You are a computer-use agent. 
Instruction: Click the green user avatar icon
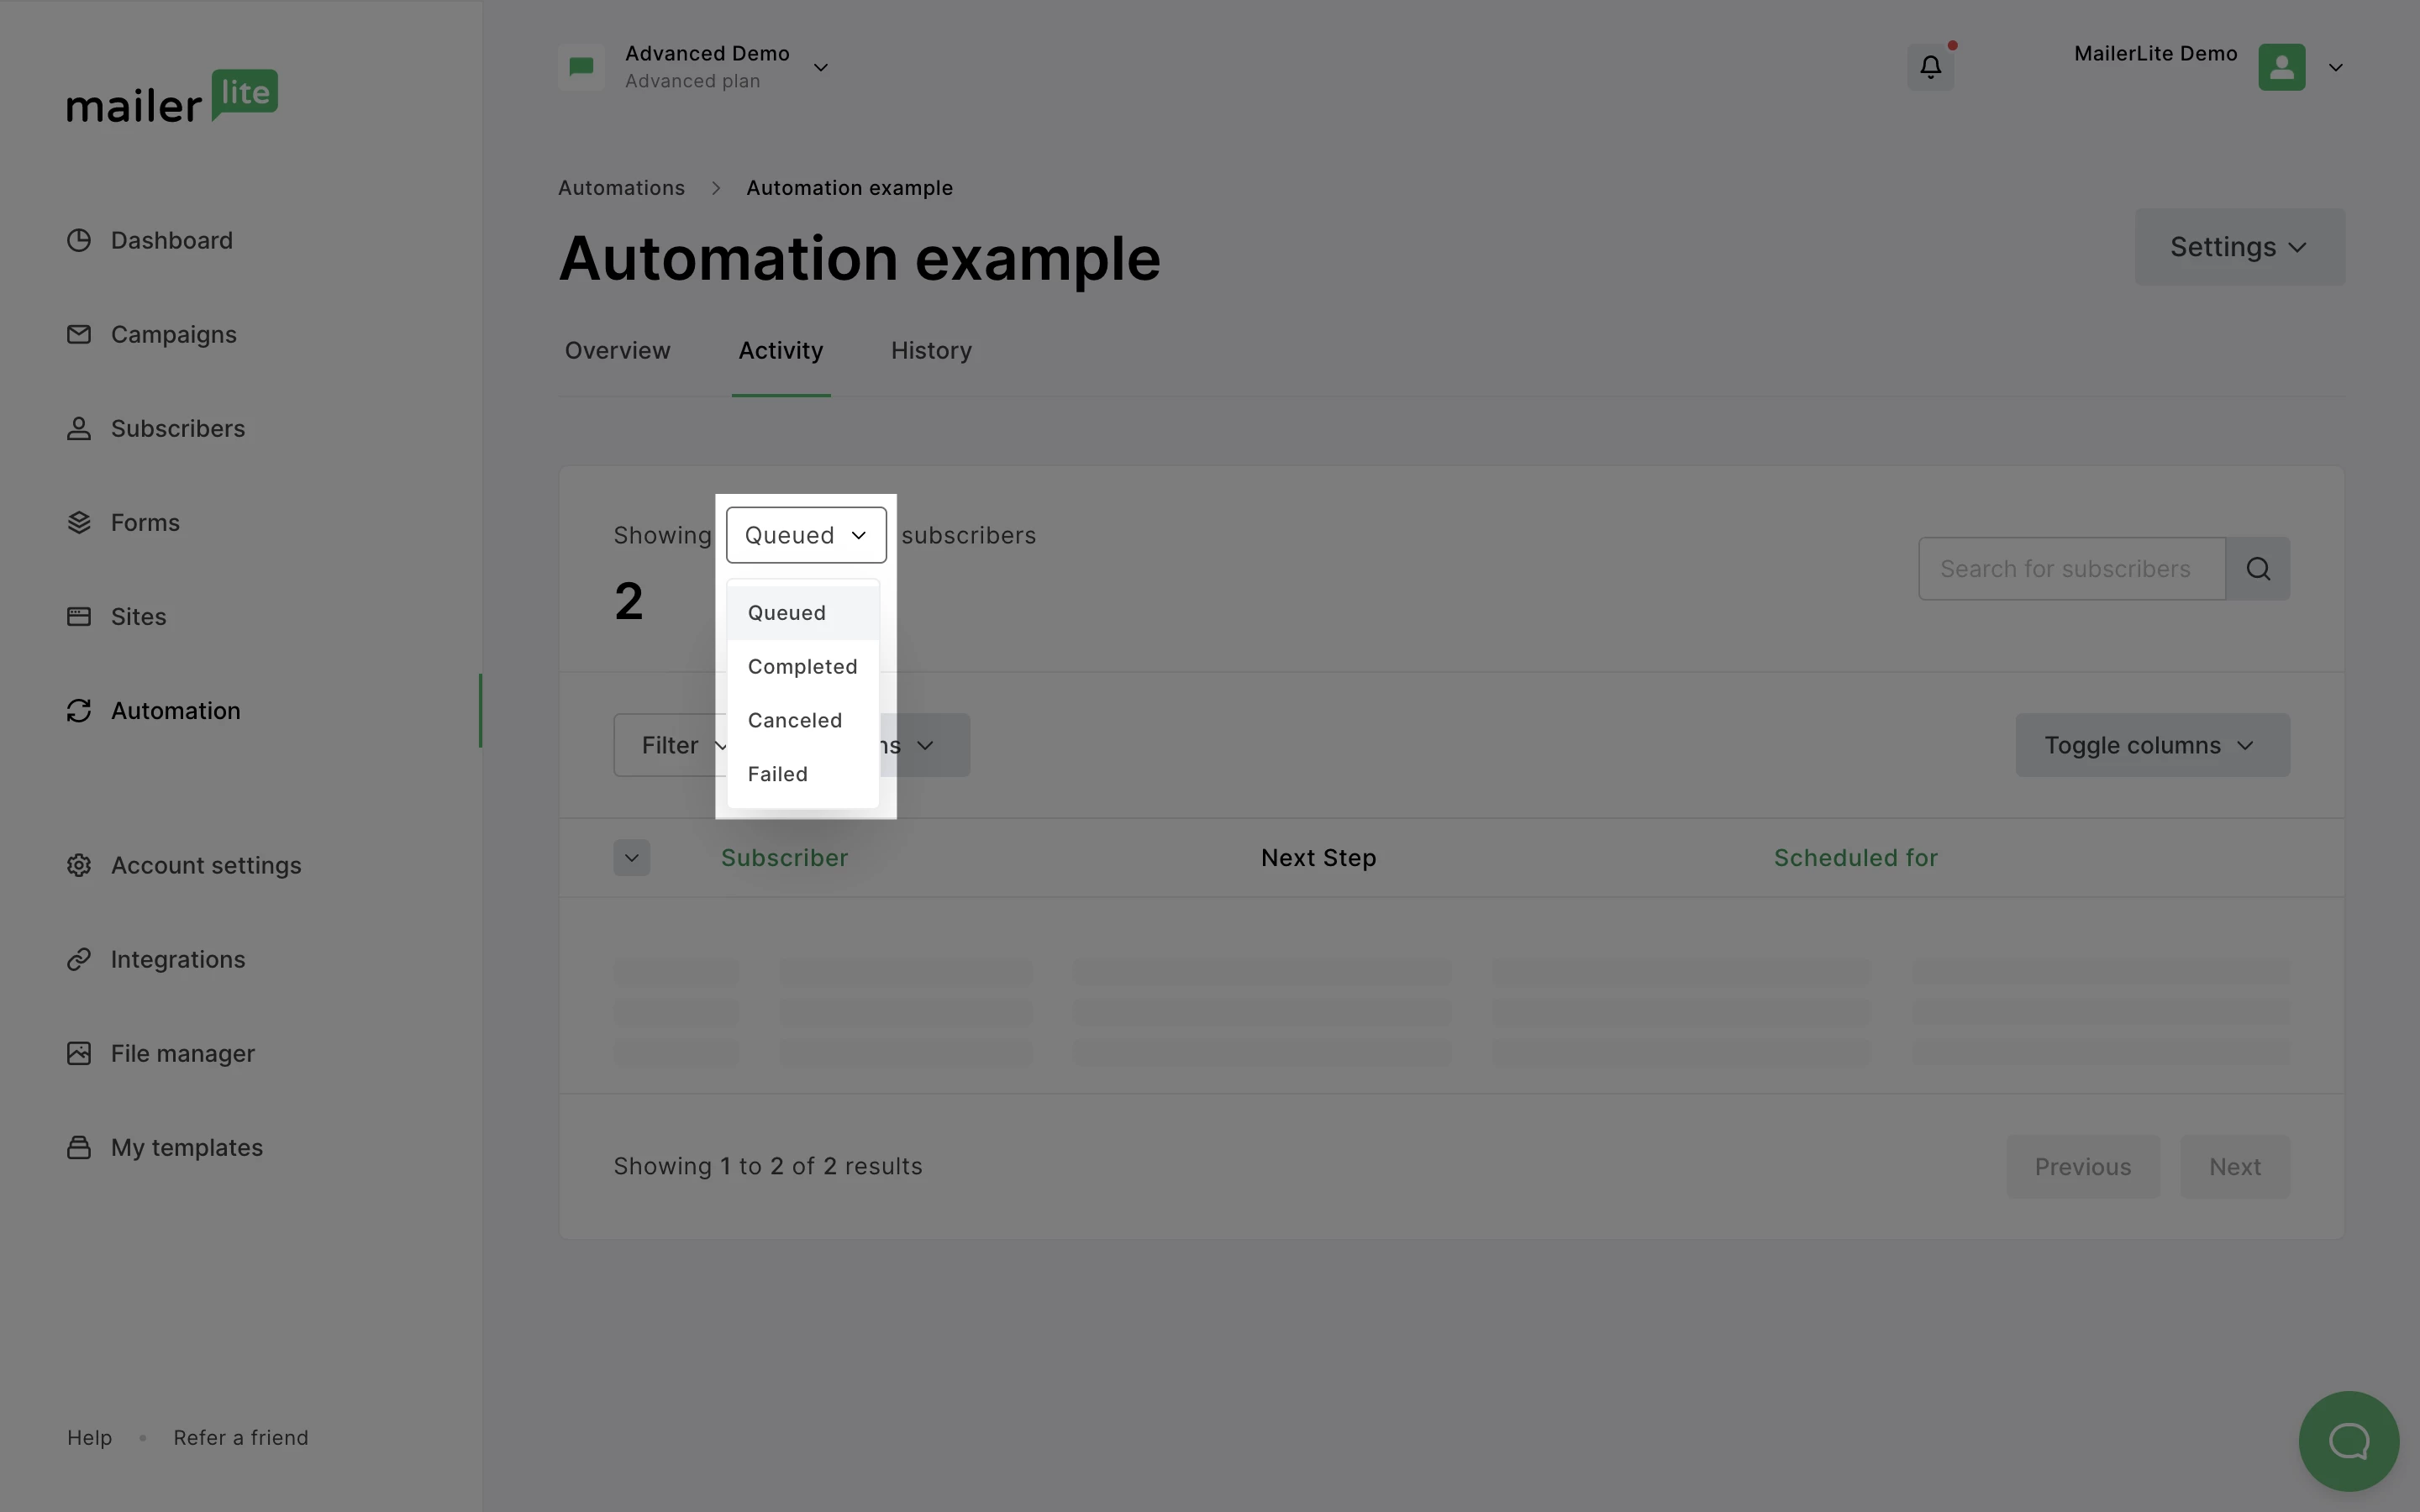pos(2281,67)
